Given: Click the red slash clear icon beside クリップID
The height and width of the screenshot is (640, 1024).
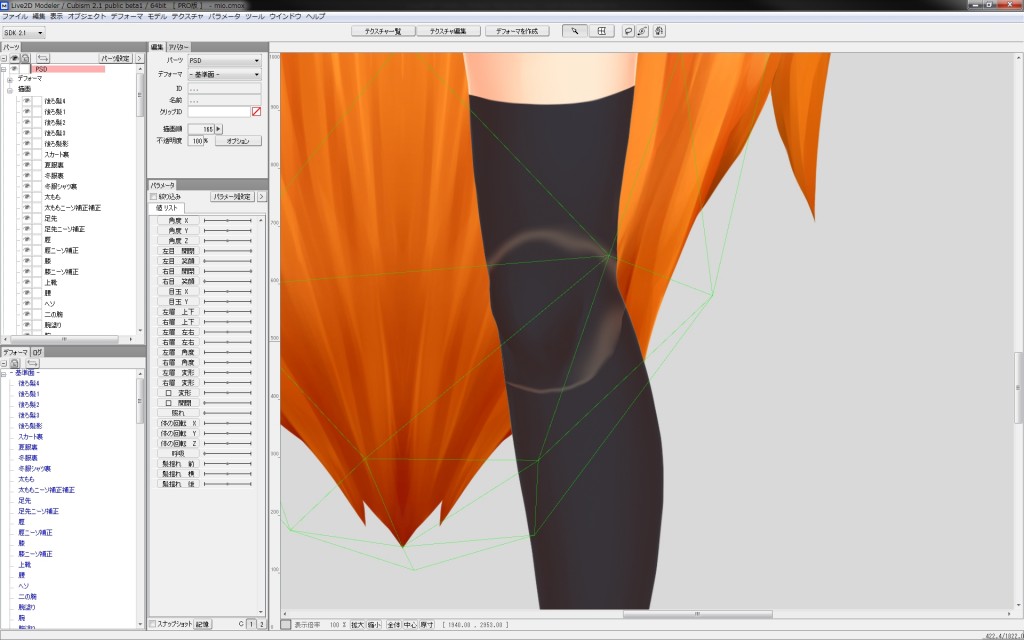Looking at the screenshot, I should click(x=256, y=112).
